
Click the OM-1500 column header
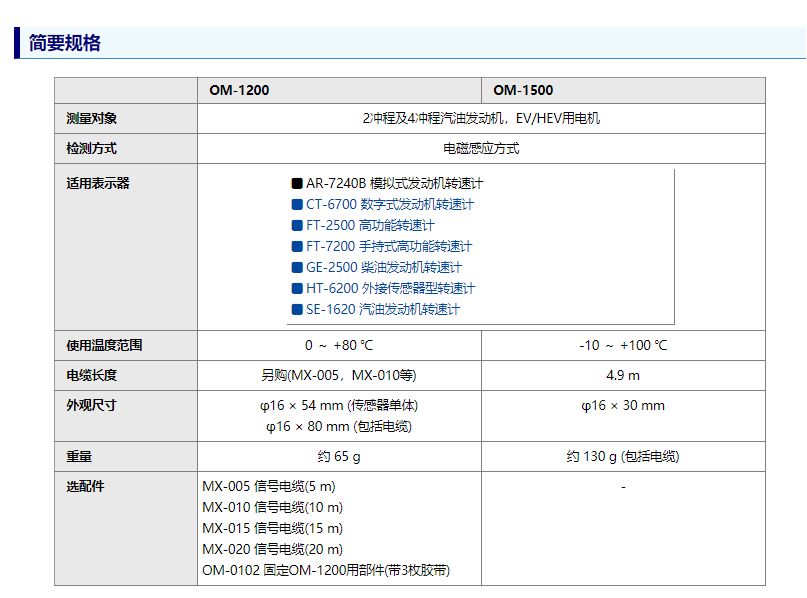coord(522,91)
